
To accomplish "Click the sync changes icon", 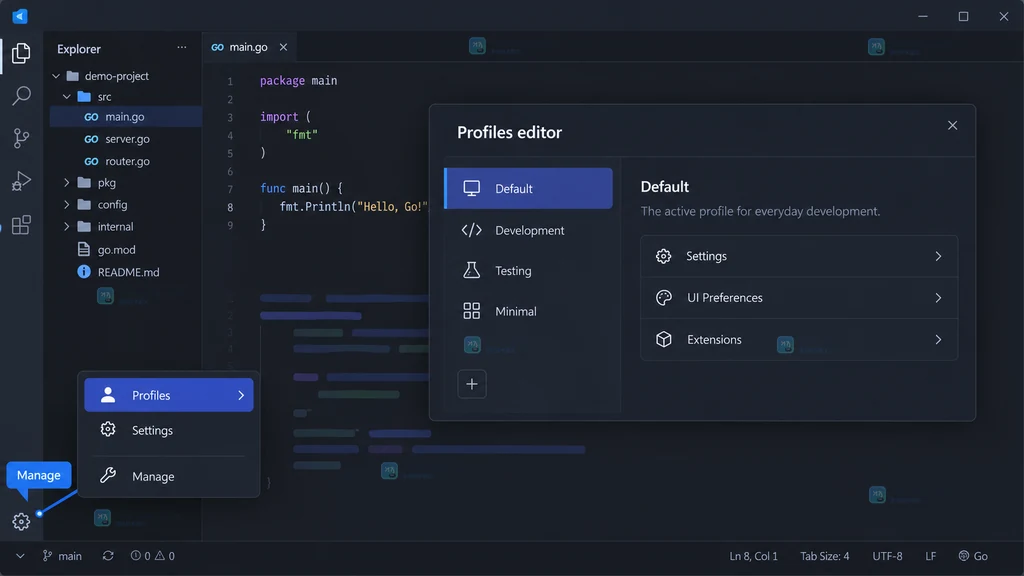I will (108, 556).
